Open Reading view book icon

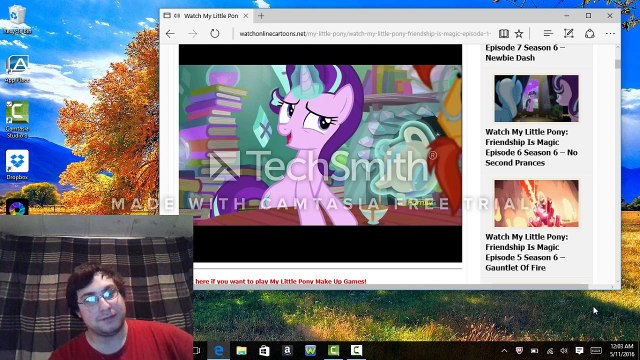503,33
